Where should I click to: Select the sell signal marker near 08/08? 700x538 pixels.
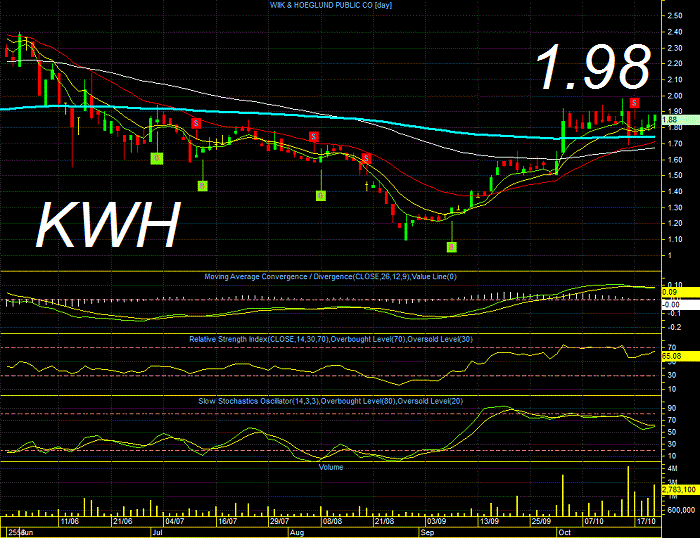(314, 137)
